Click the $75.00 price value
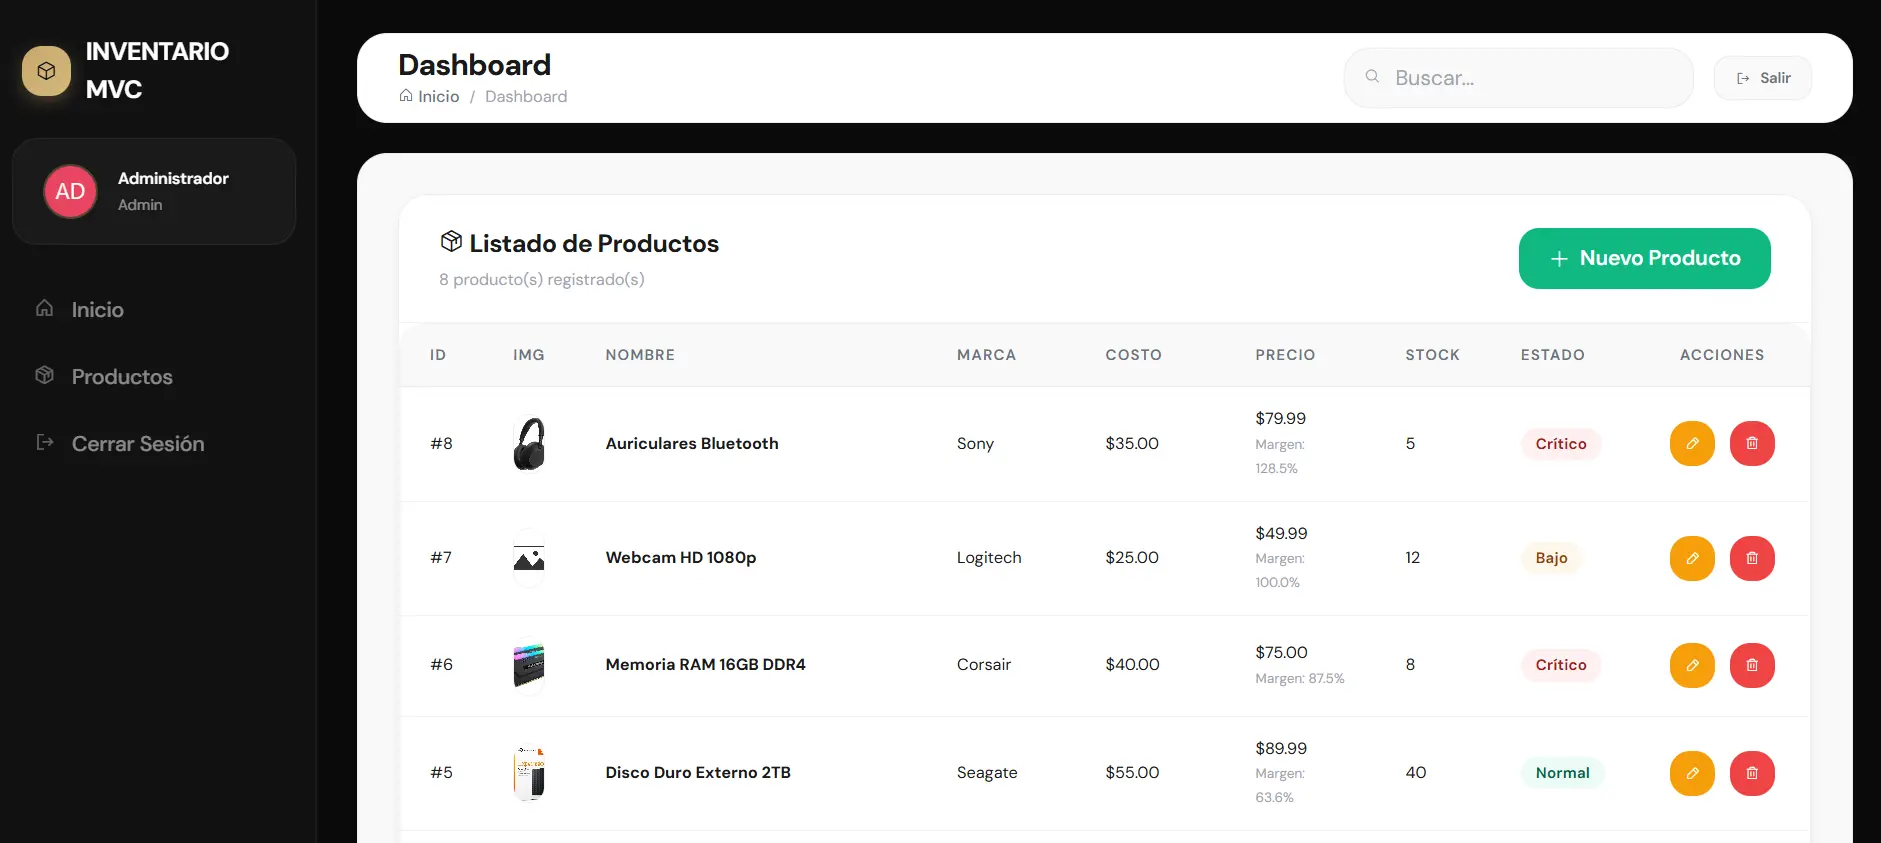 pyautogui.click(x=1281, y=653)
